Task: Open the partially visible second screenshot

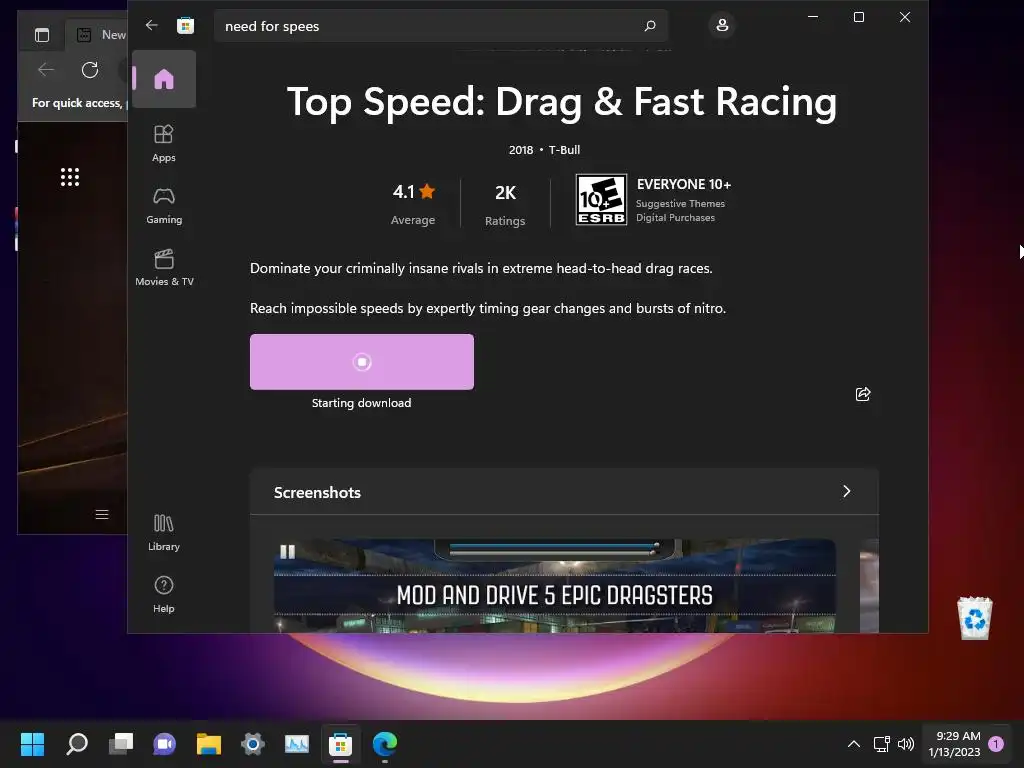Action: point(869,585)
